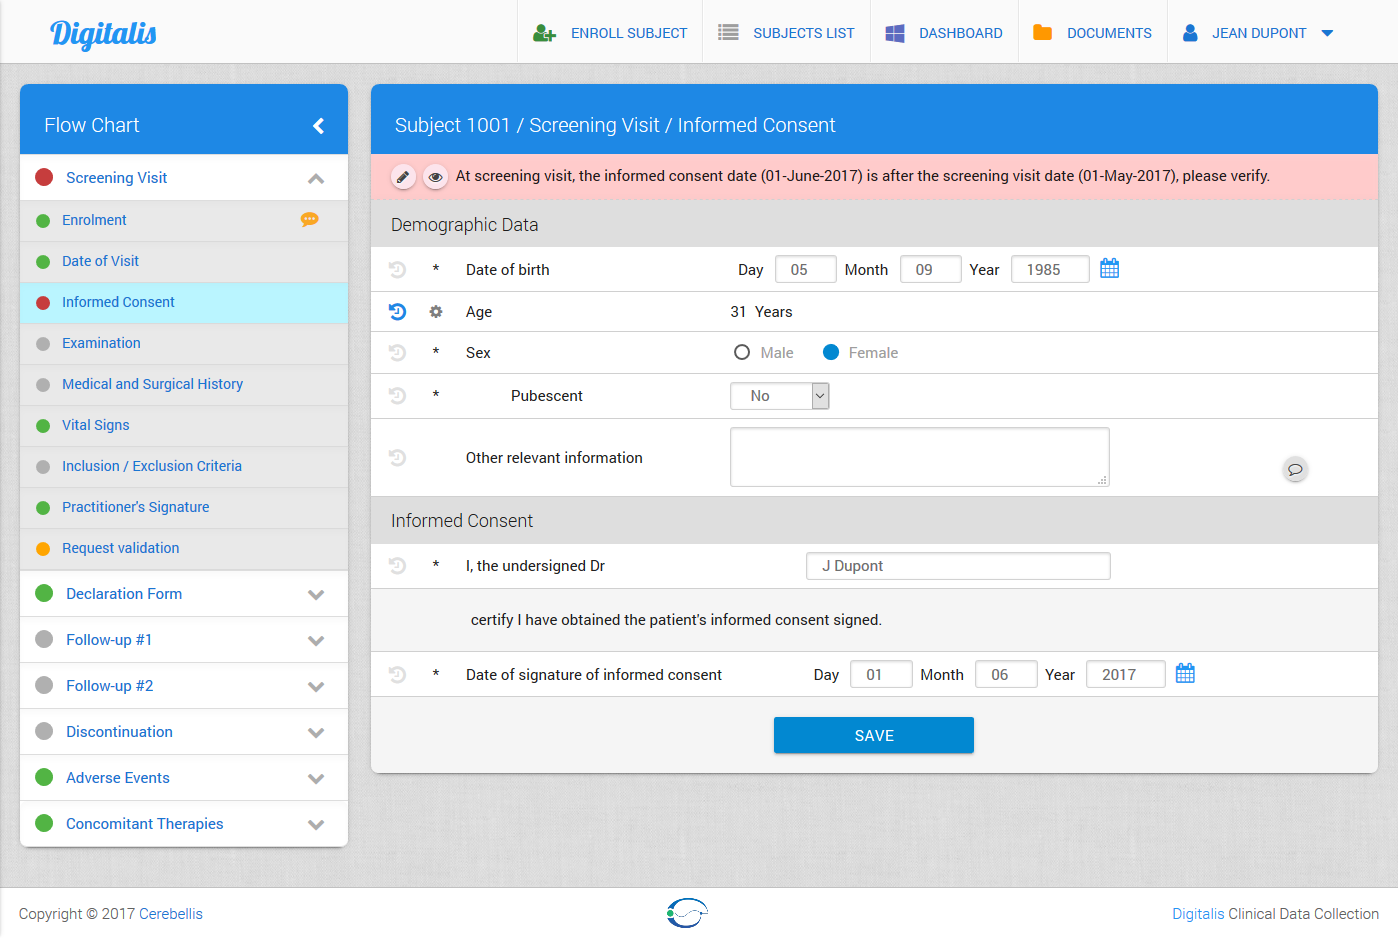The width and height of the screenshot is (1398, 938).
Task: Expand the Concomitant Therapies section
Action: (316, 825)
